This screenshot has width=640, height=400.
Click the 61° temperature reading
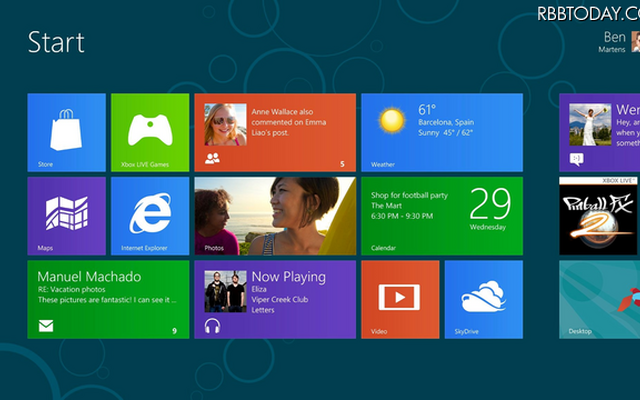click(x=427, y=110)
